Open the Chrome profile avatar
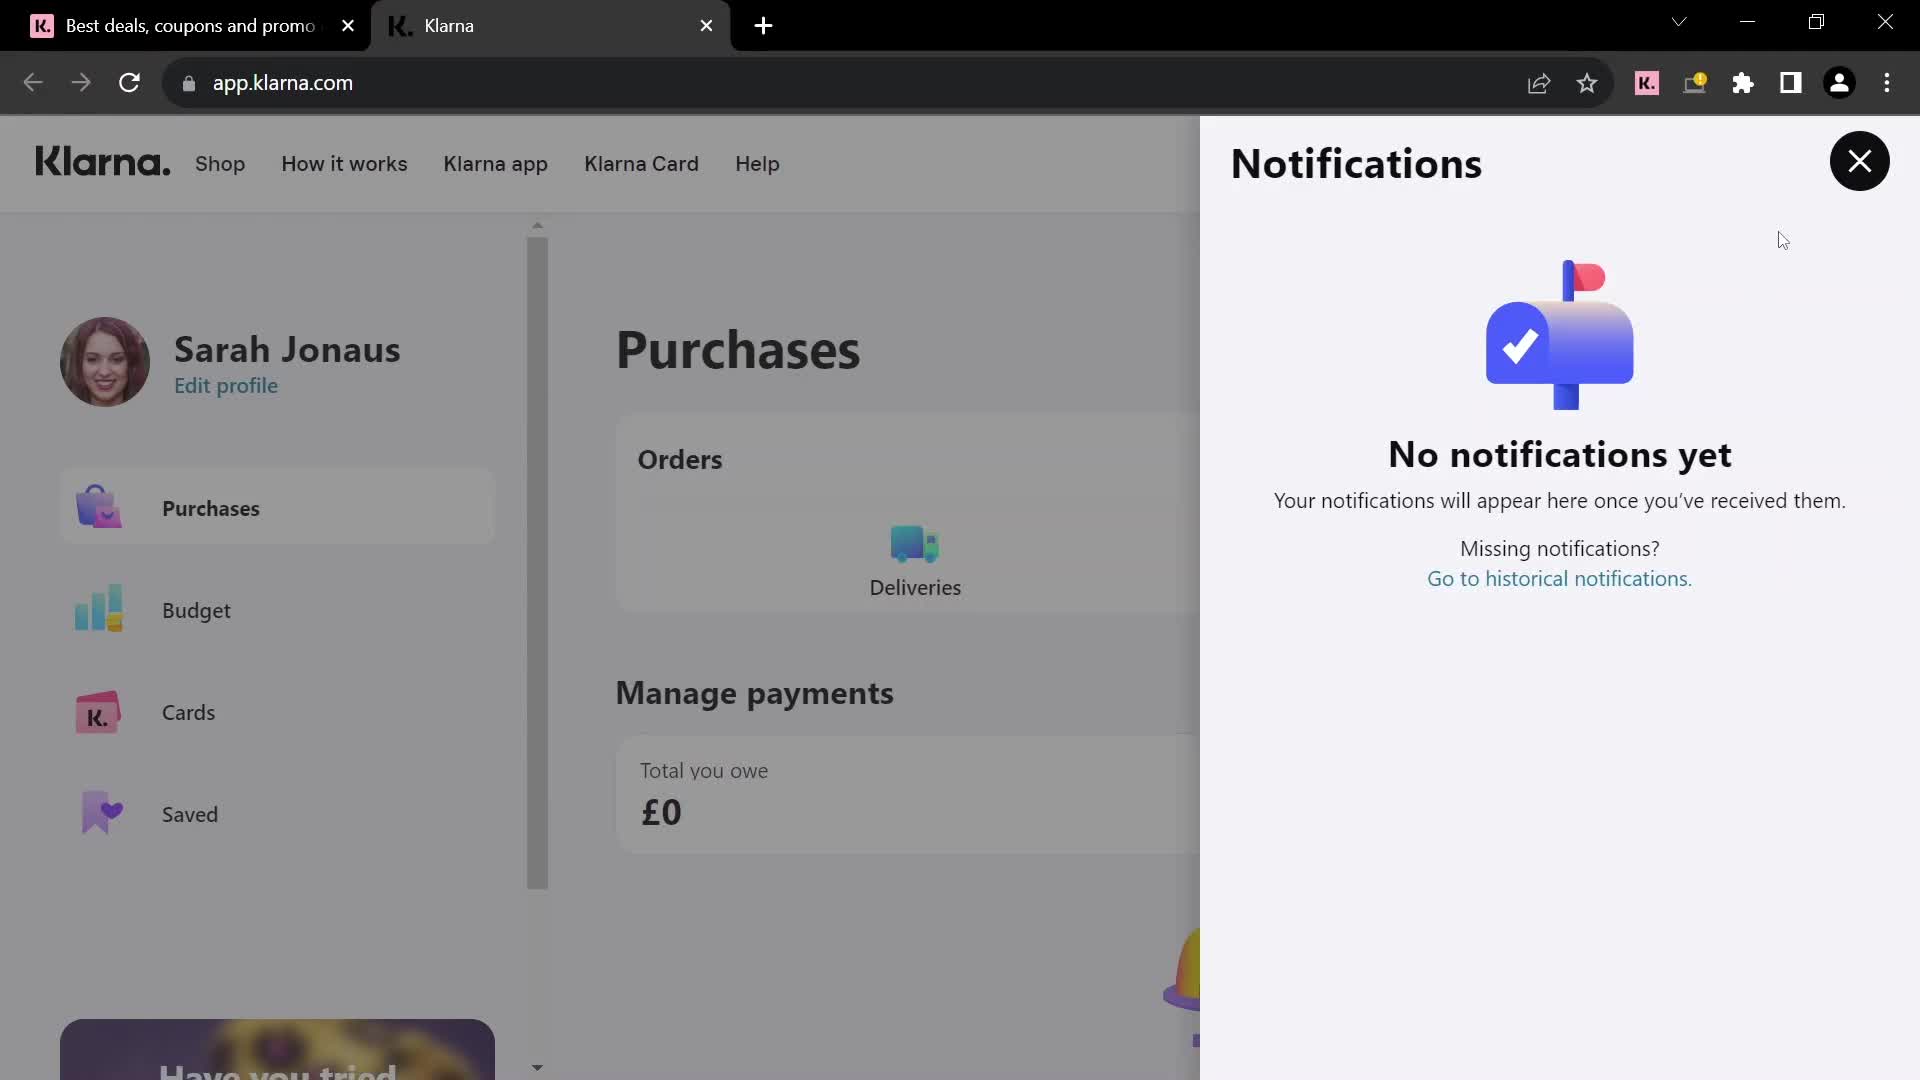This screenshot has width=1920, height=1080. pyautogui.click(x=1839, y=83)
